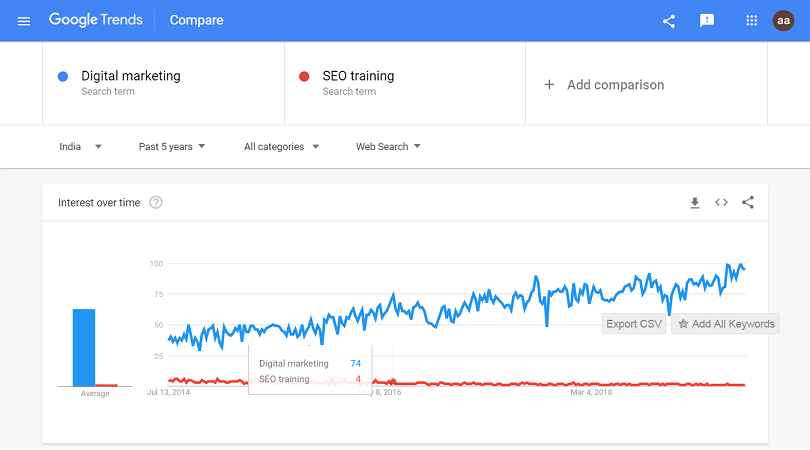Edit the Digital marketing search term

[x=131, y=76]
